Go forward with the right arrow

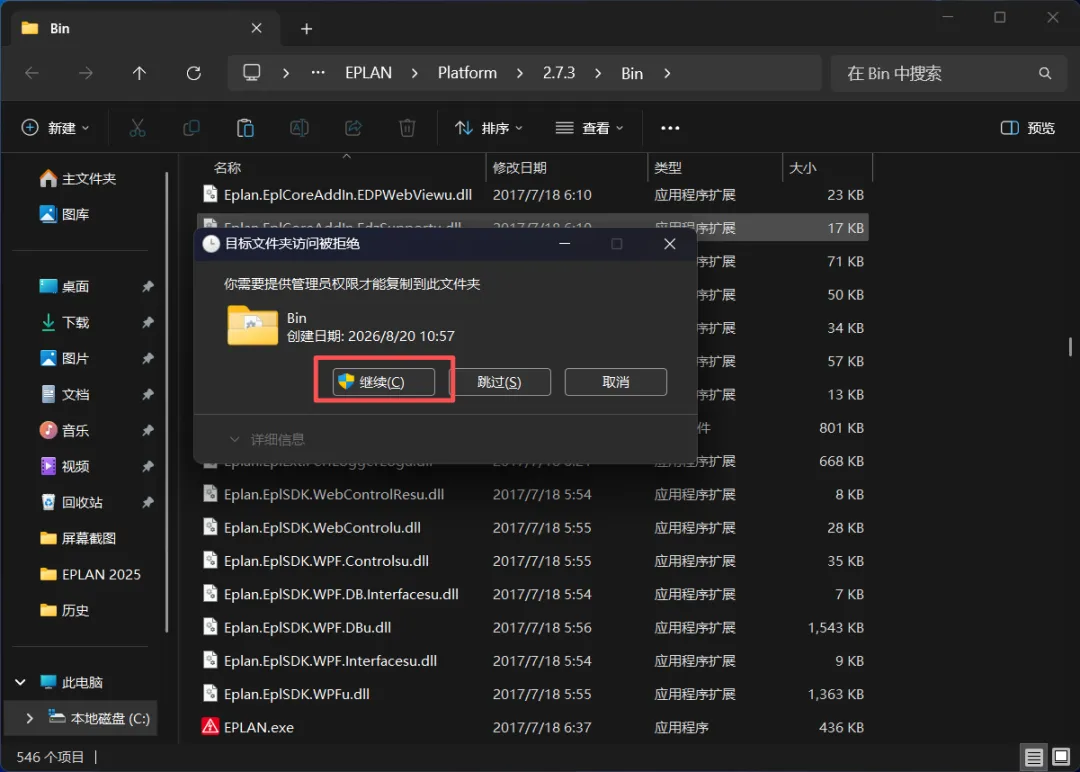[85, 73]
